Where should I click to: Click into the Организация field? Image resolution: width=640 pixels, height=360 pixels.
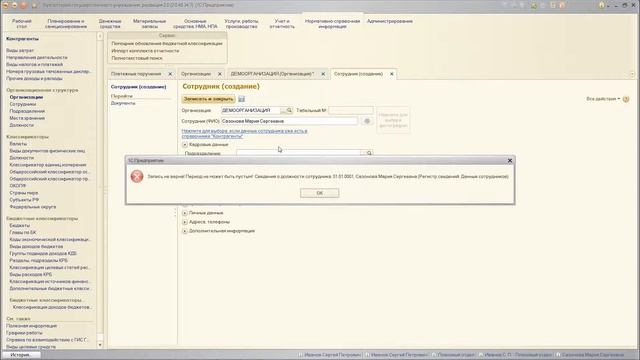pos(250,110)
